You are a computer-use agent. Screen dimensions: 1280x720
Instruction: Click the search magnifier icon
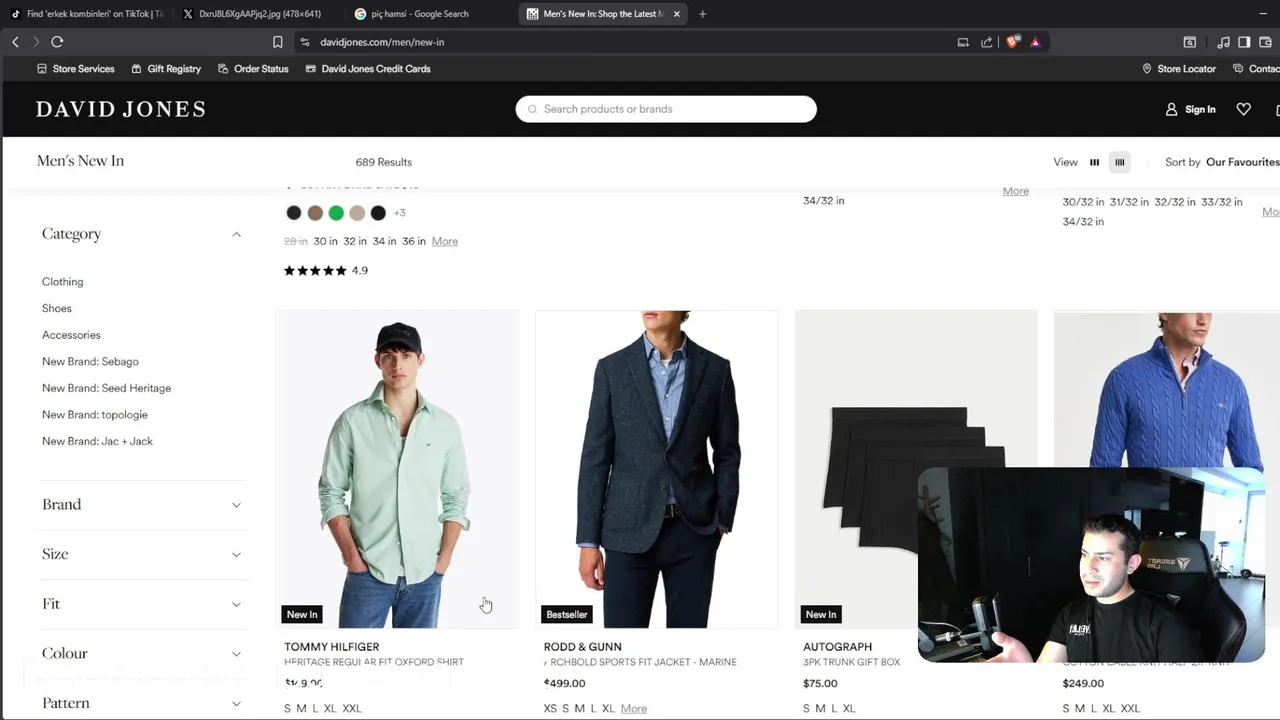pyautogui.click(x=532, y=109)
